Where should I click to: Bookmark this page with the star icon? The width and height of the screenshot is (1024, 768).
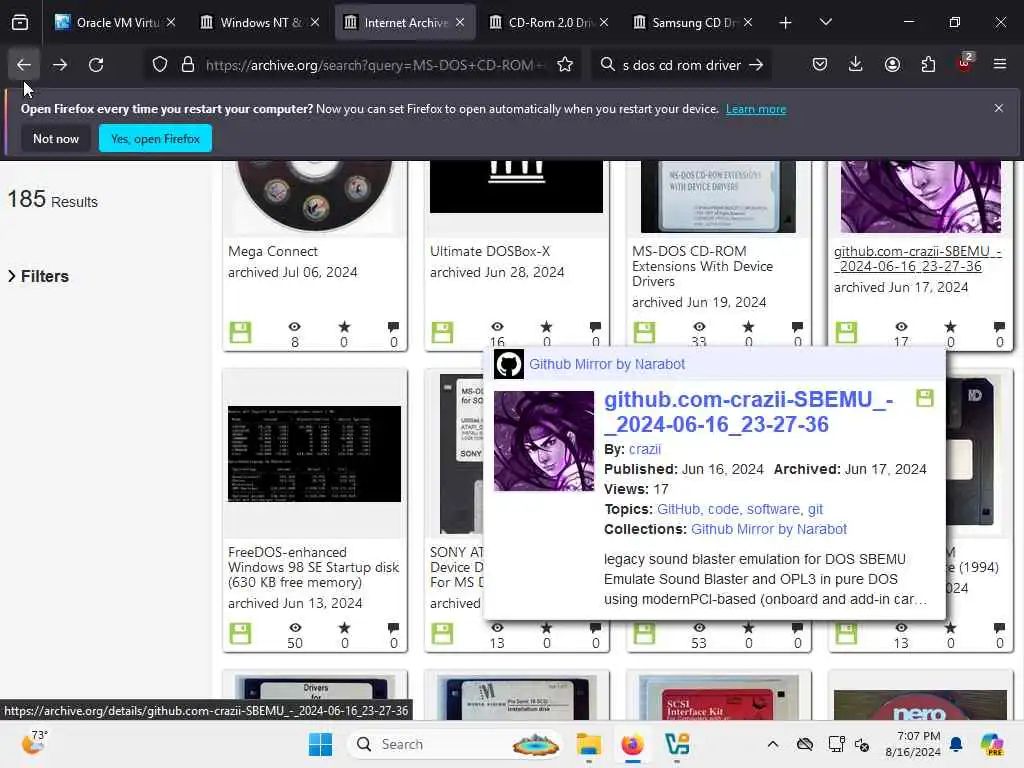click(x=565, y=65)
